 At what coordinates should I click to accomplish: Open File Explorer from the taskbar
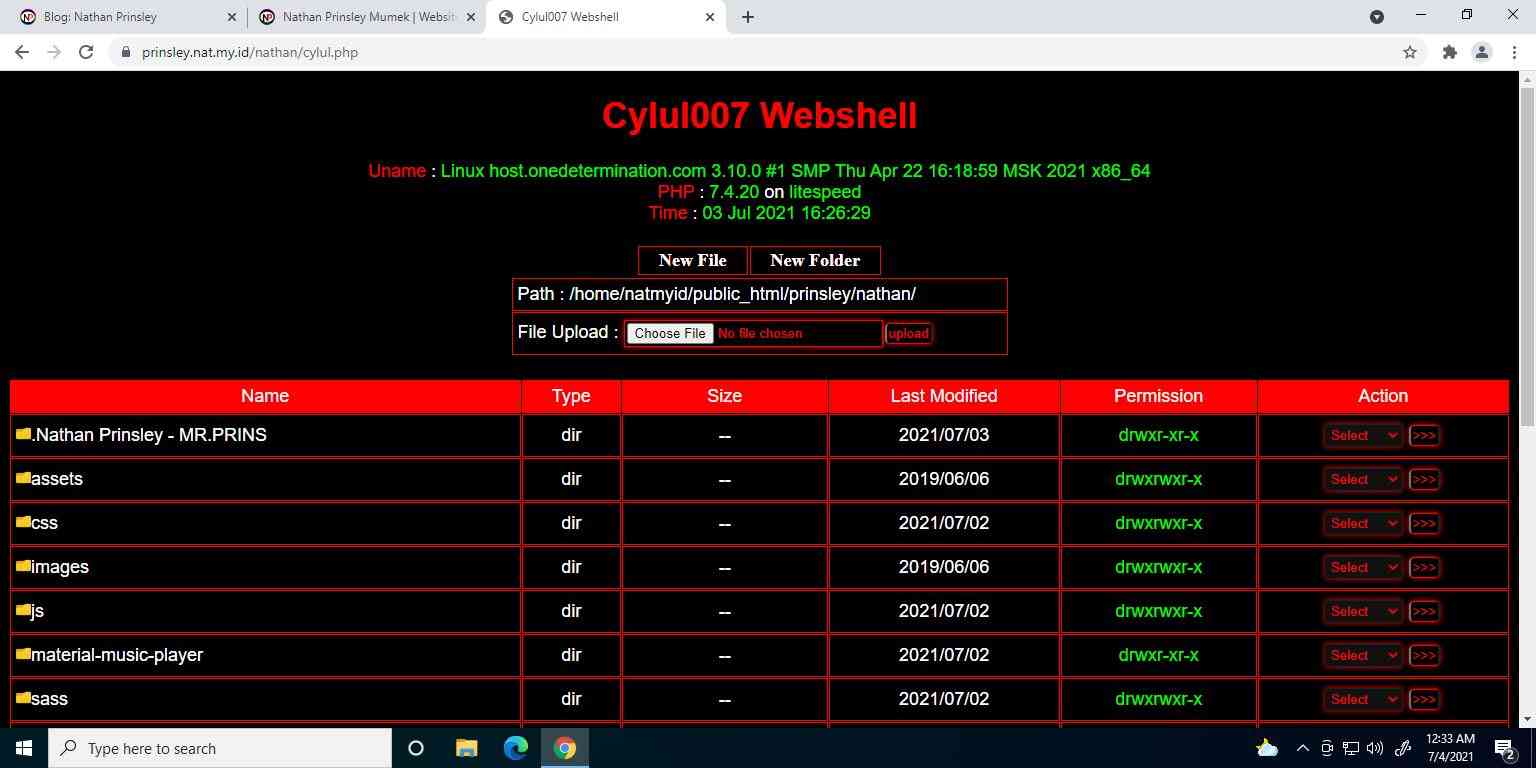pos(466,748)
